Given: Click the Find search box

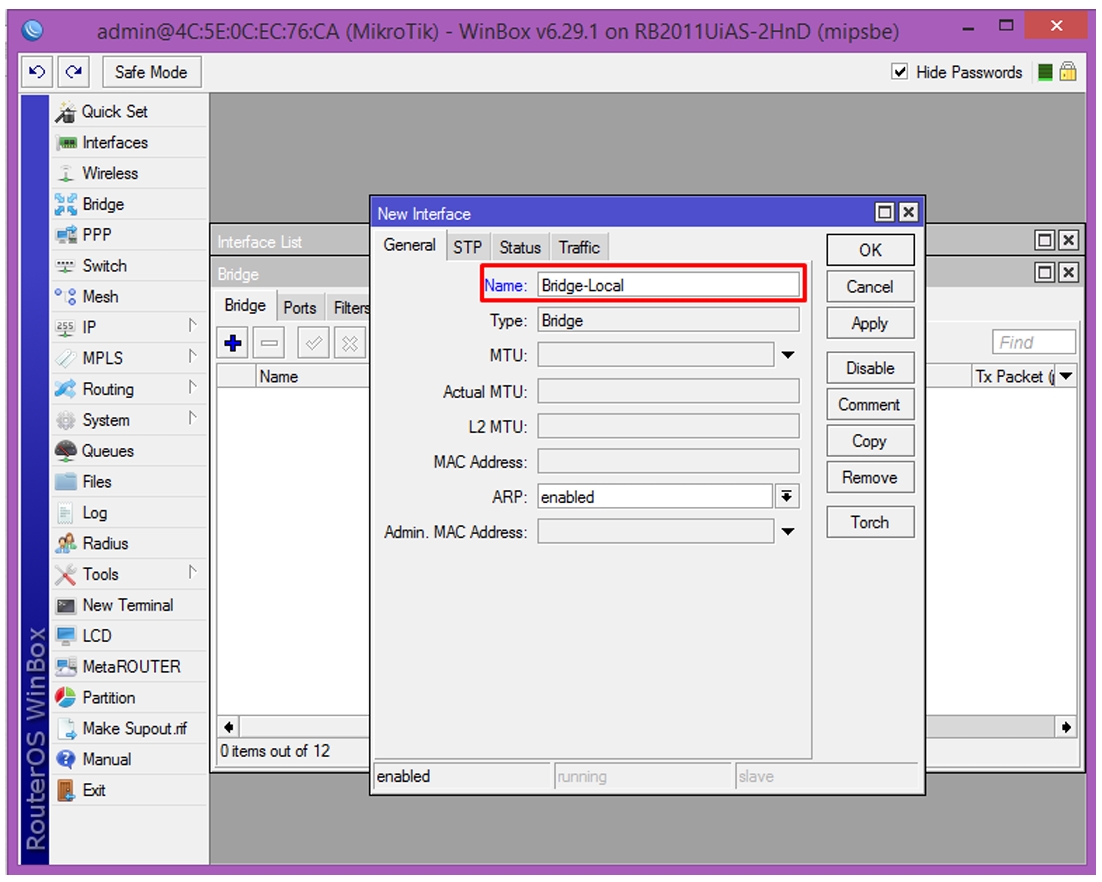Looking at the screenshot, I should click(x=1034, y=342).
